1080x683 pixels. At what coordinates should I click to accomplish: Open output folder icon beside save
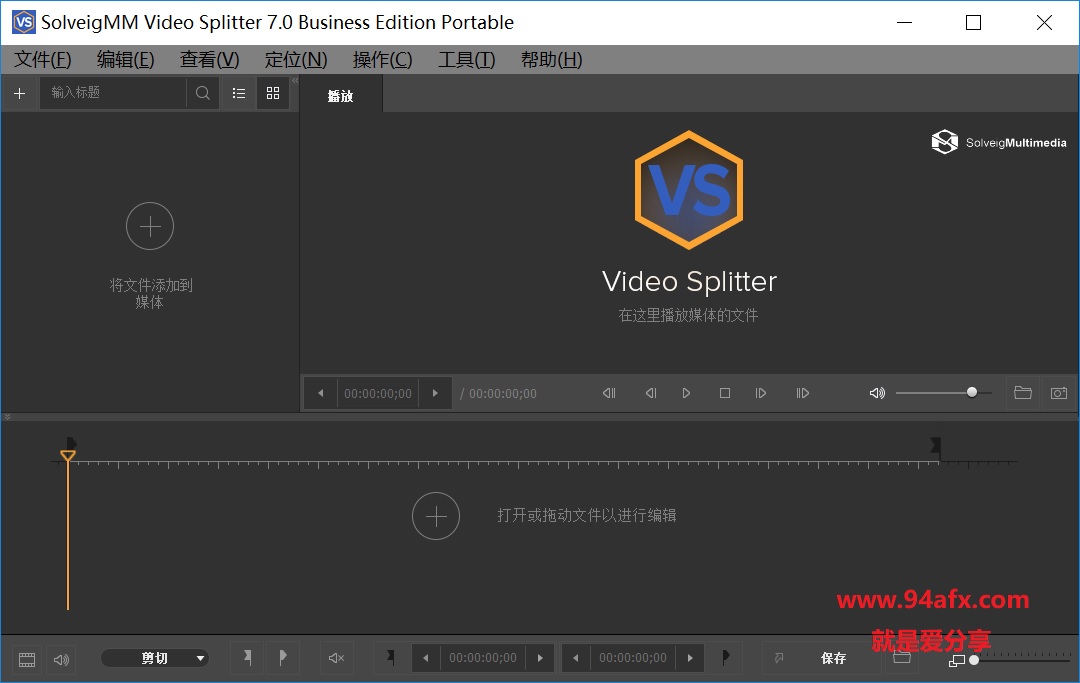pyautogui.click(x=902, y=658)
